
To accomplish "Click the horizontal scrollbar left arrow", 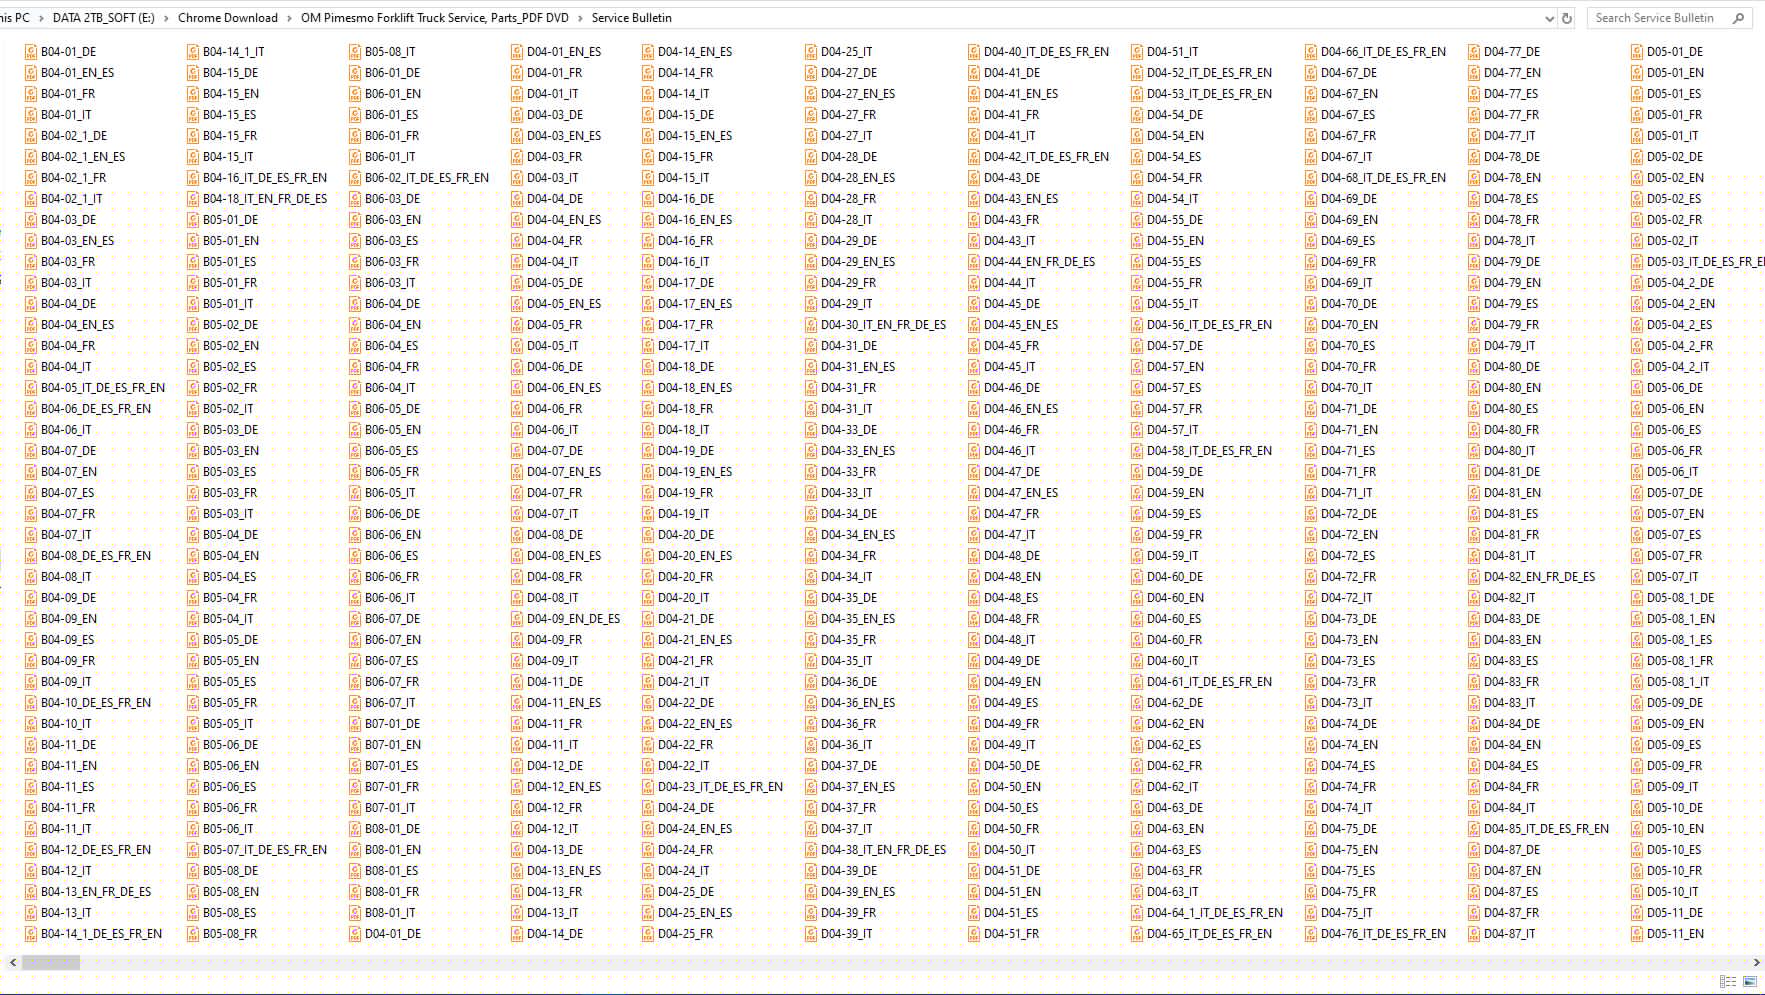I will (x=13, y=963).
